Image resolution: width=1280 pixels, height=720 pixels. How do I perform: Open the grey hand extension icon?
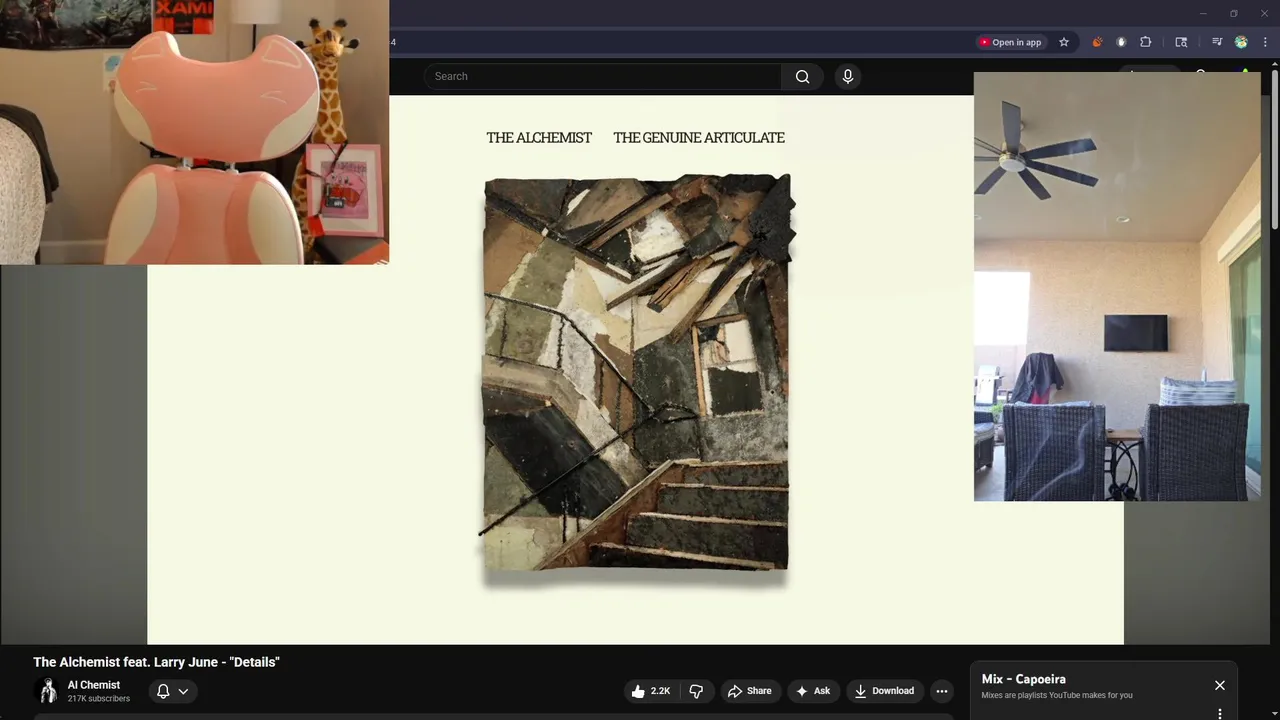coord(1121,42)
